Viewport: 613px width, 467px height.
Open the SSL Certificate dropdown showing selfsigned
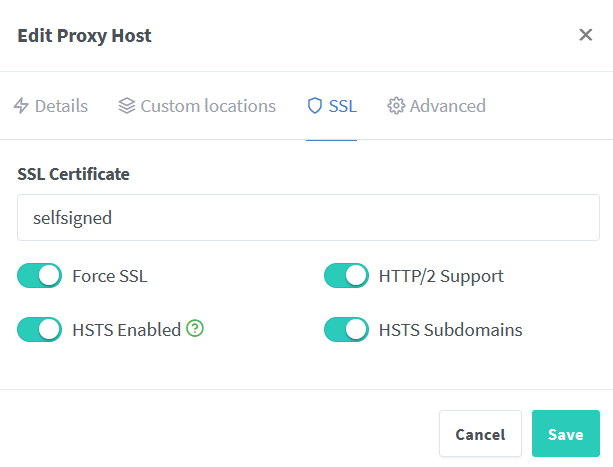point(308,218)
